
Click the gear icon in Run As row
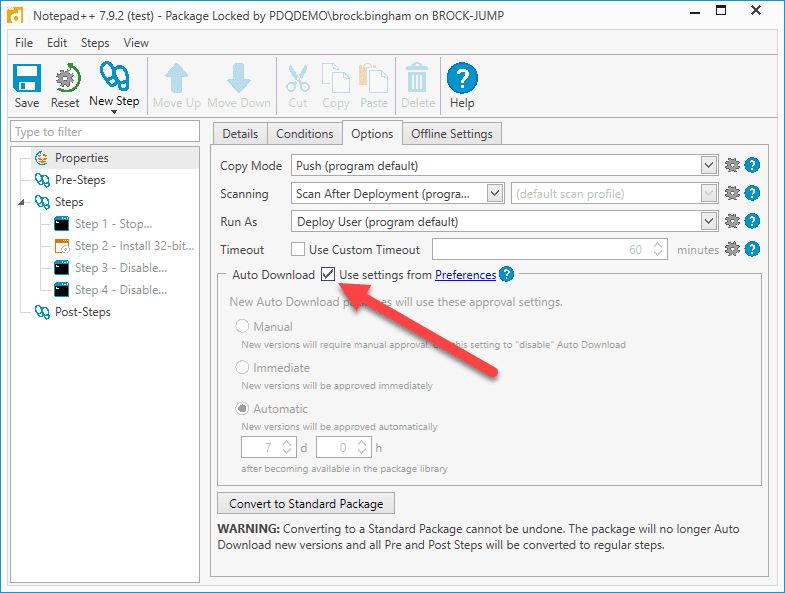(x=732, y=221)
